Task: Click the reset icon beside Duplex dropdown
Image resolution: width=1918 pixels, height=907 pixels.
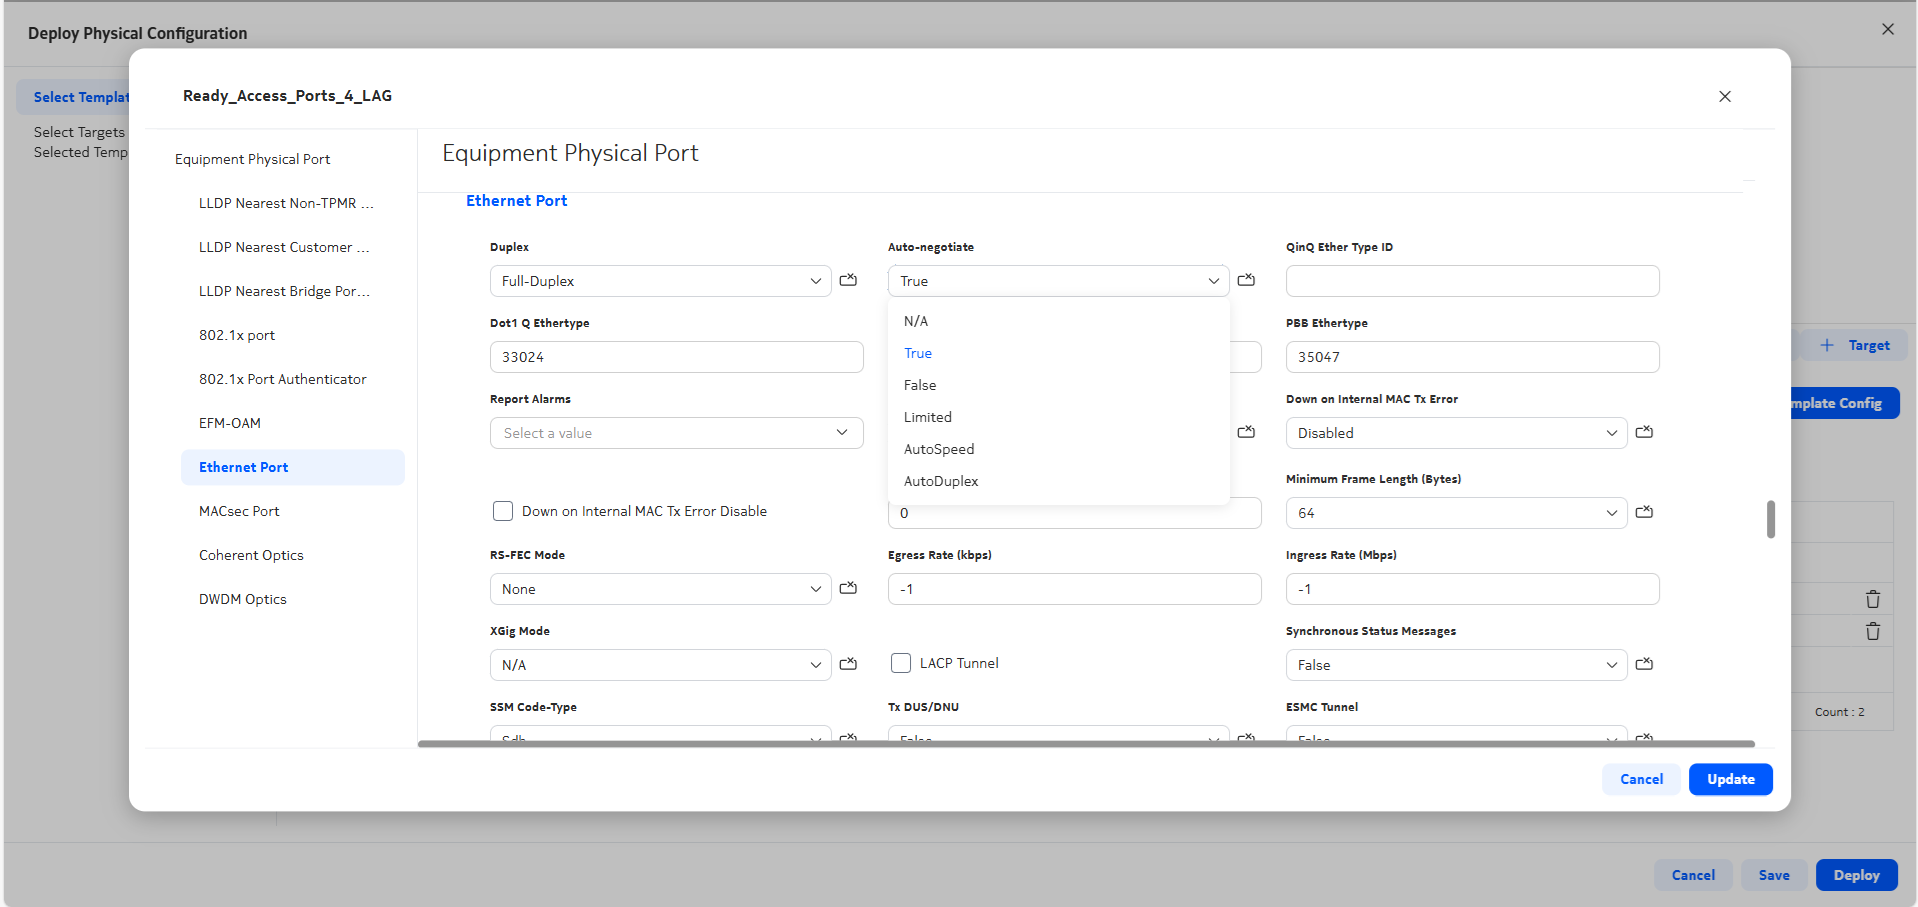Action: point(848,280)
